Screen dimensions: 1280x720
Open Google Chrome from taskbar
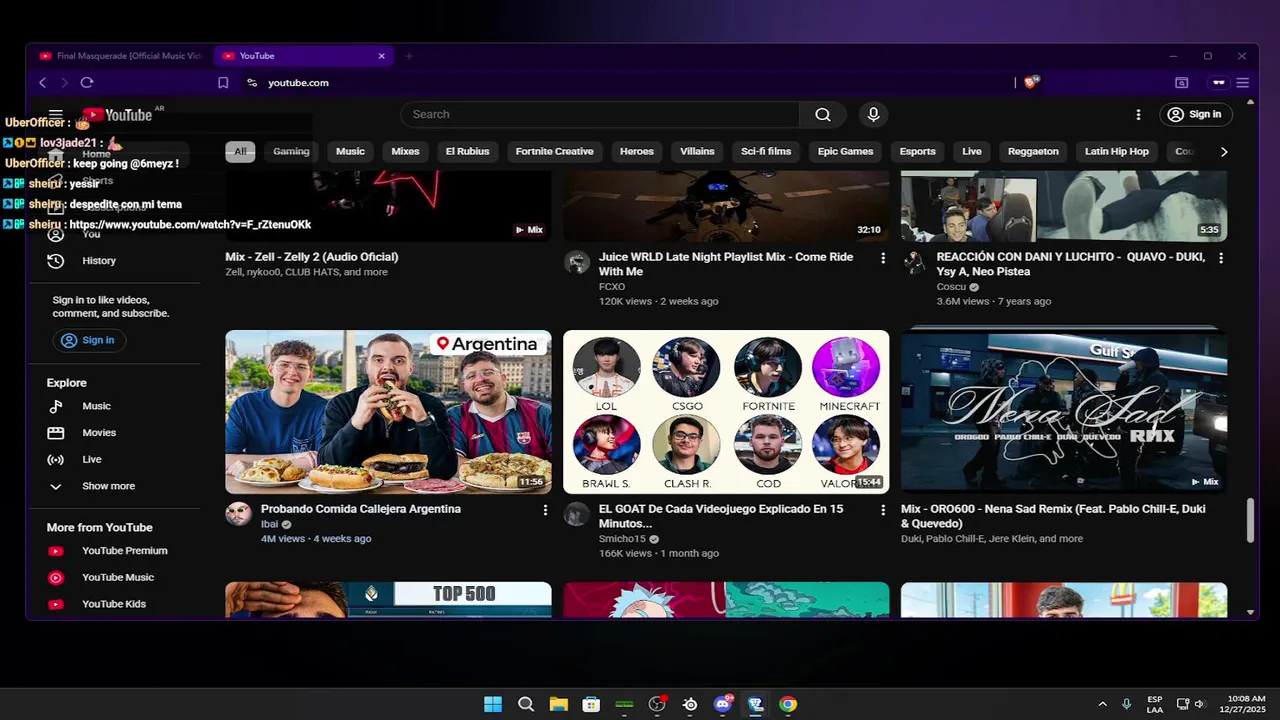pos(788,704)
